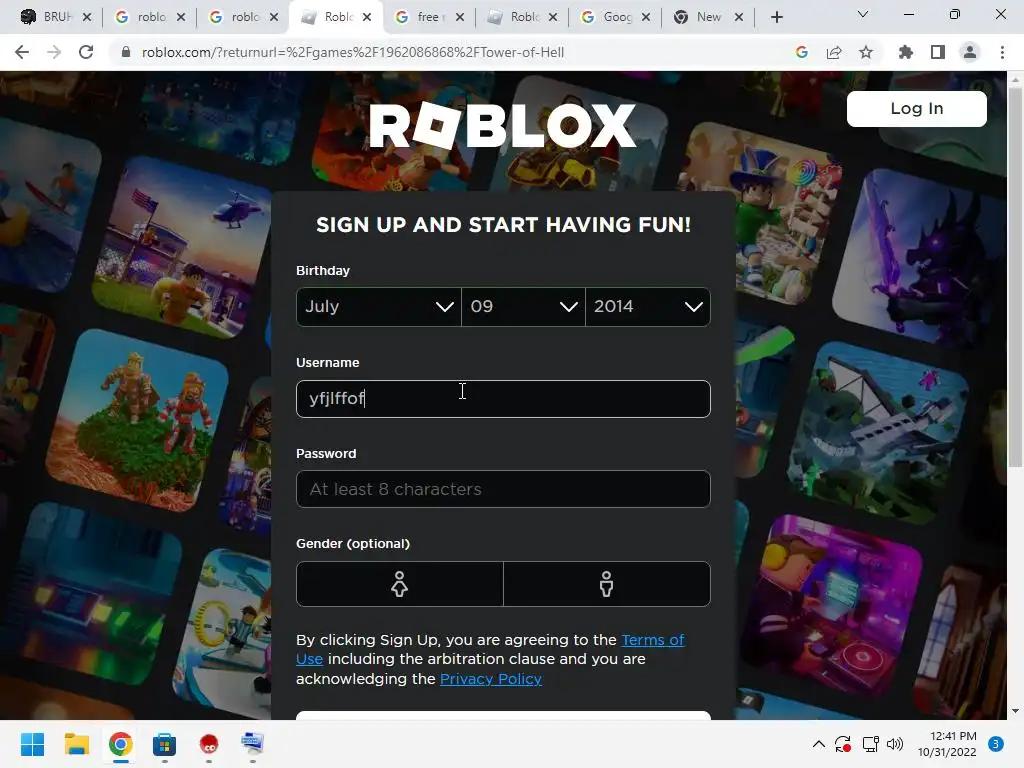Click the scrollbar down arrow

1016,711
